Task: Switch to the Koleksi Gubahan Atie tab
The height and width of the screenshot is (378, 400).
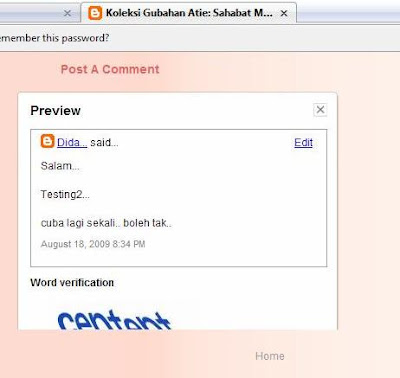Action: tap(188, 13)
